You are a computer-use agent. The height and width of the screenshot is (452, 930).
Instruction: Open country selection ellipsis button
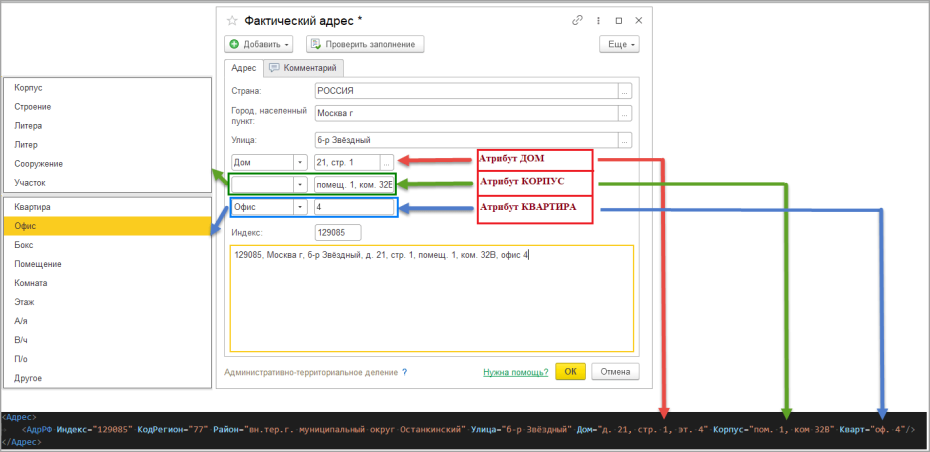625,92
